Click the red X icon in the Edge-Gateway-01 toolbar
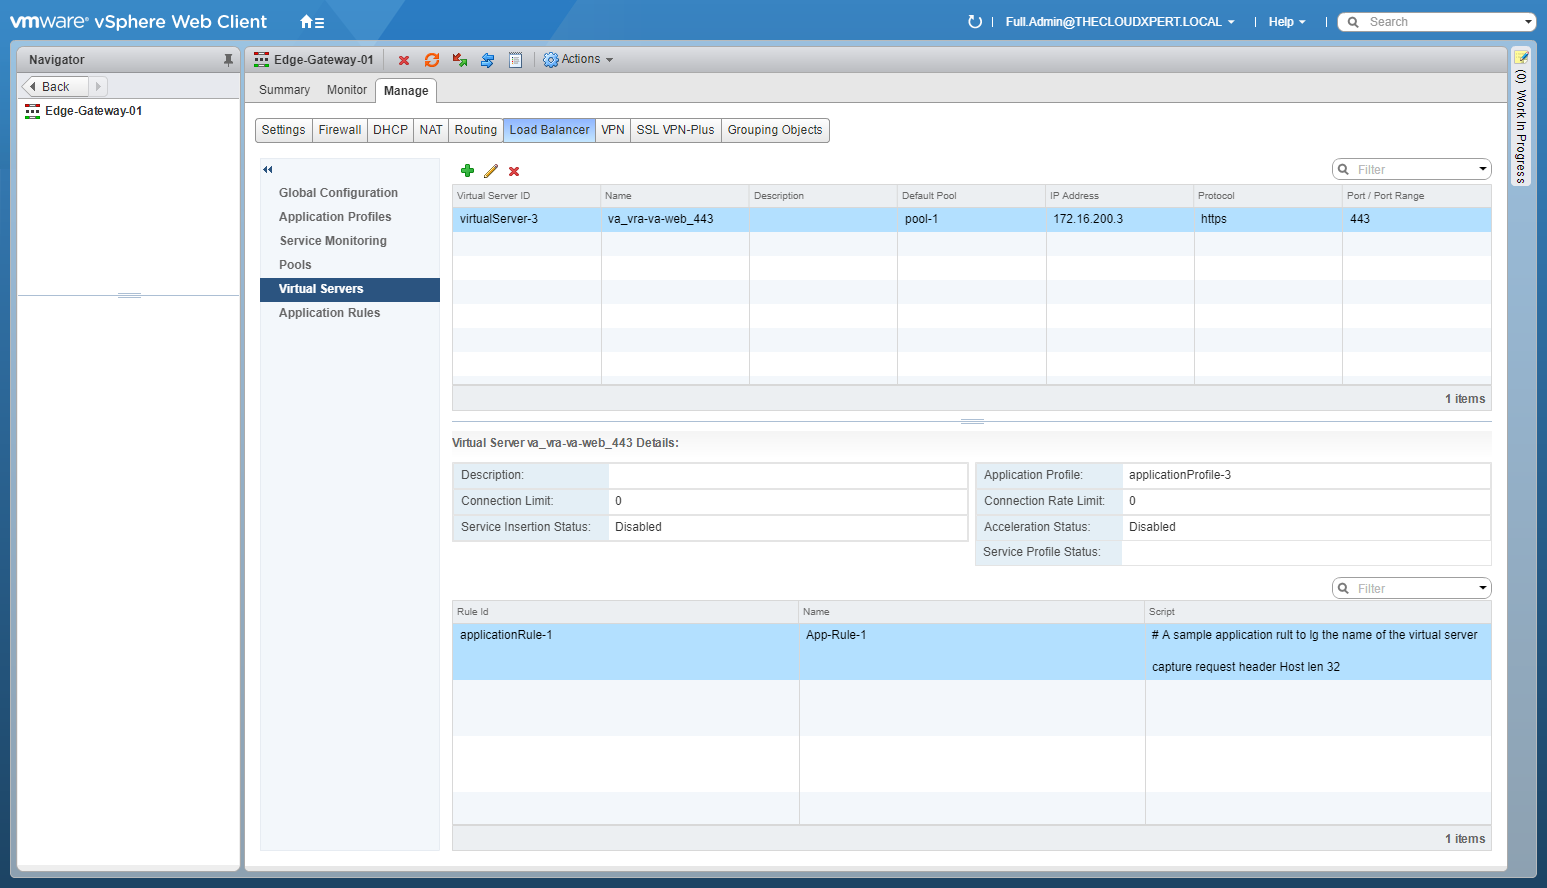Image resolution: width=1547 pixels, height=888 pixels. point(404,60)
